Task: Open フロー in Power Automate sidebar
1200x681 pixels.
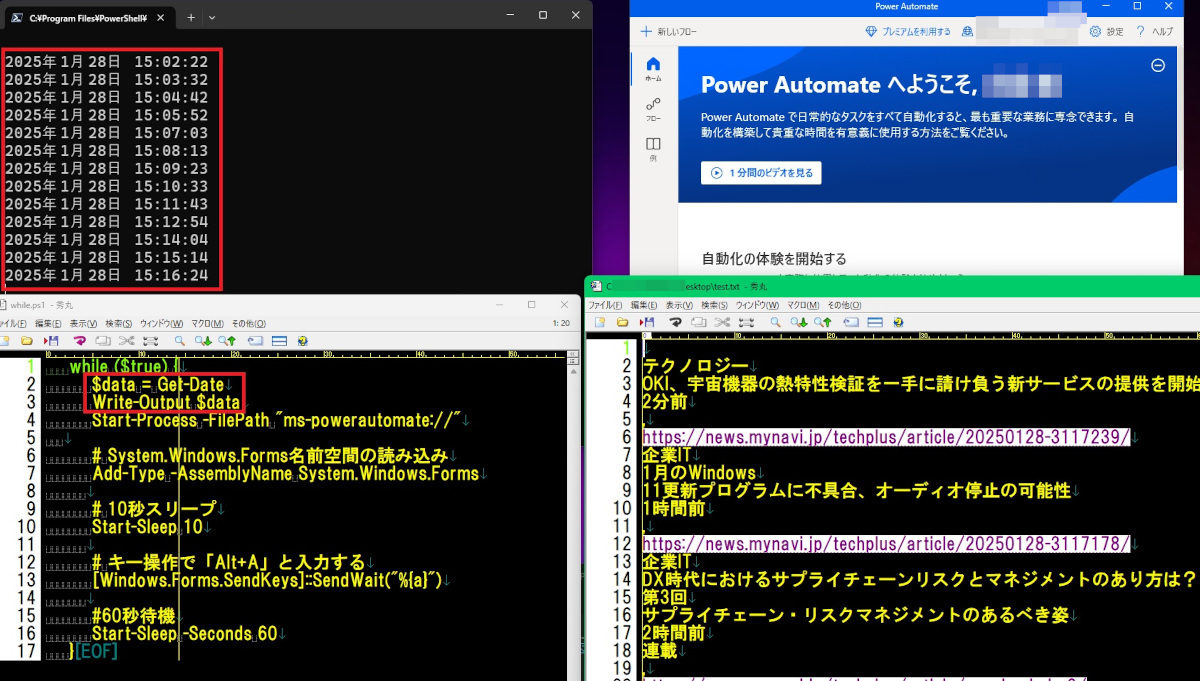Action: tap(653, 109)
